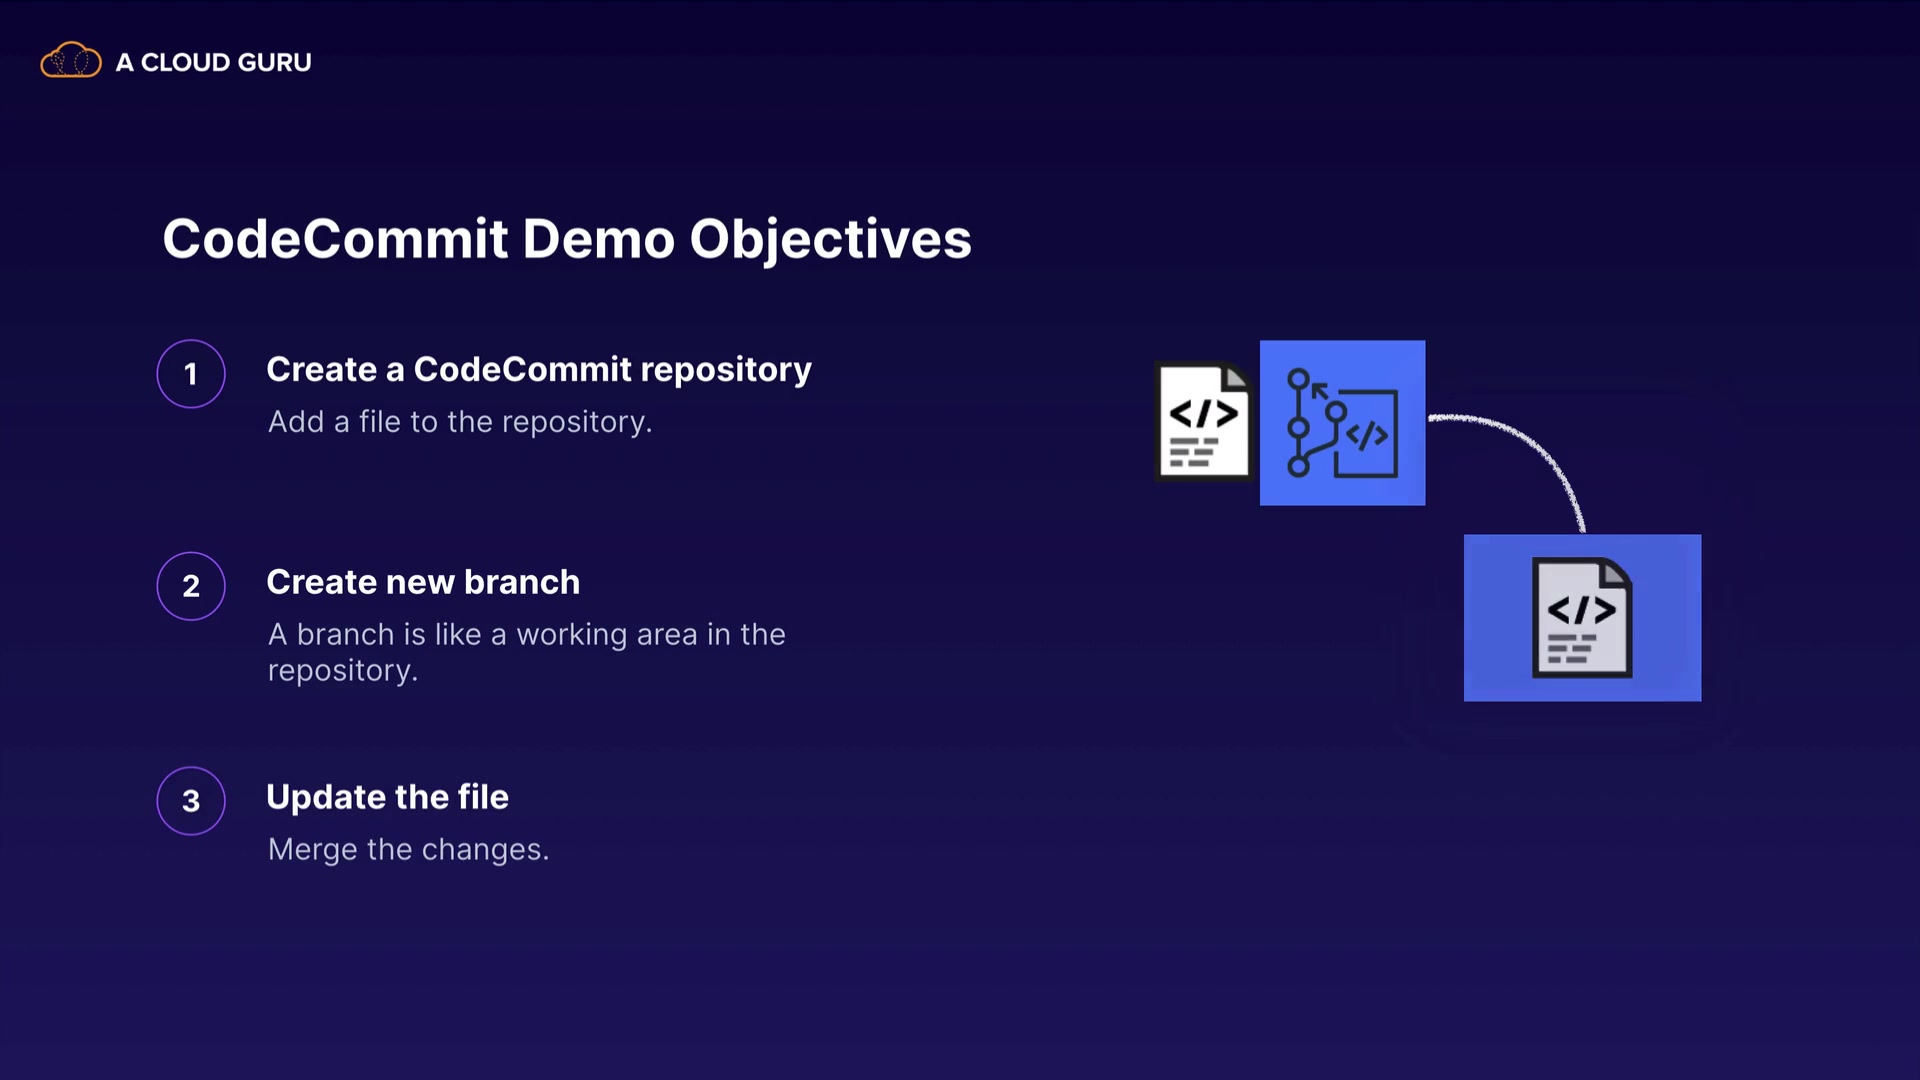
Task: Click the Add a file to the repository text
Action: [x=459, y=422]
